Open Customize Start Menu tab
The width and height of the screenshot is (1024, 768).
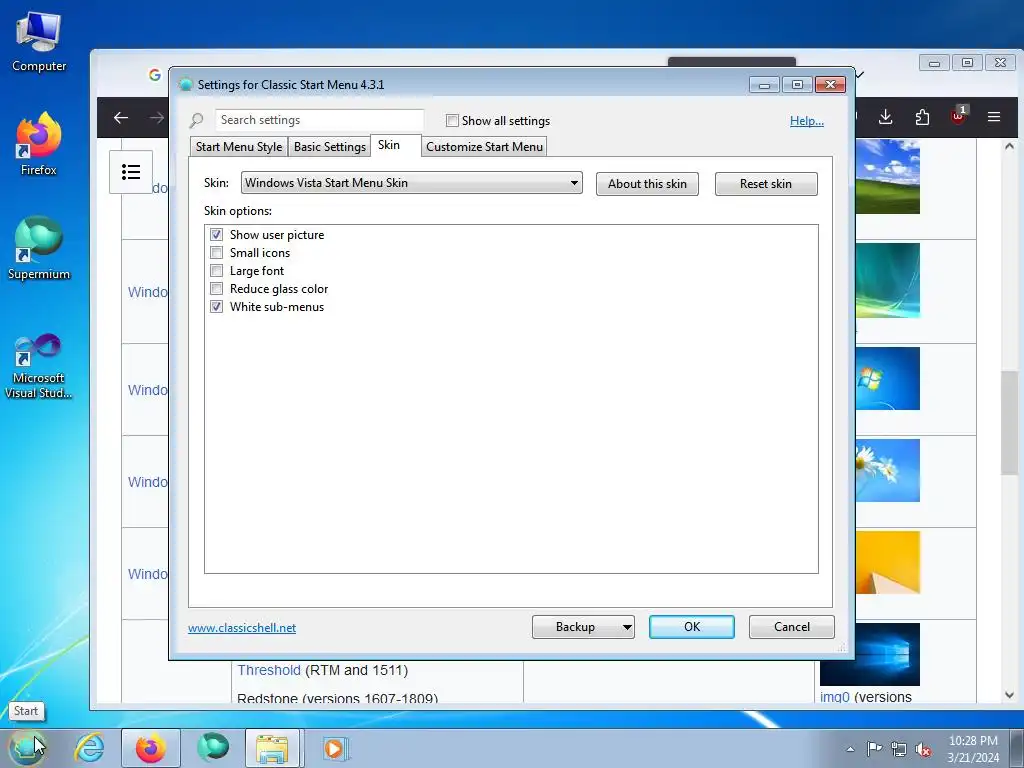click(x=484, y=147)
